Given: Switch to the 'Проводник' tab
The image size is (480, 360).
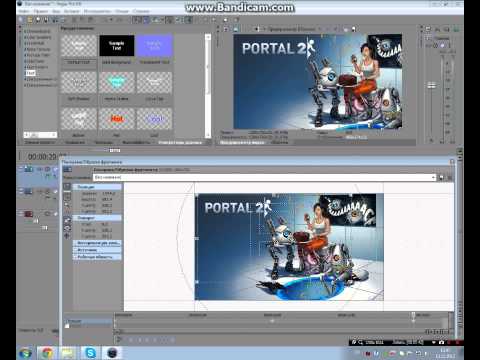Looking at the screenshot, I should click(x=75, y=142).
